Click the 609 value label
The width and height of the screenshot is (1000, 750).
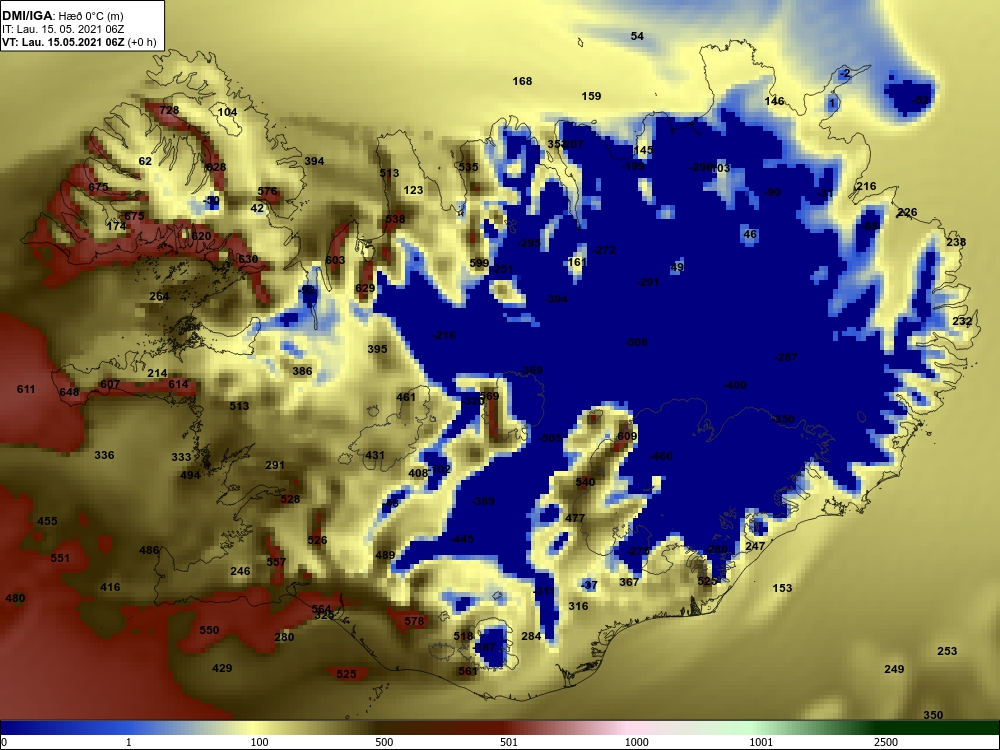627,436
